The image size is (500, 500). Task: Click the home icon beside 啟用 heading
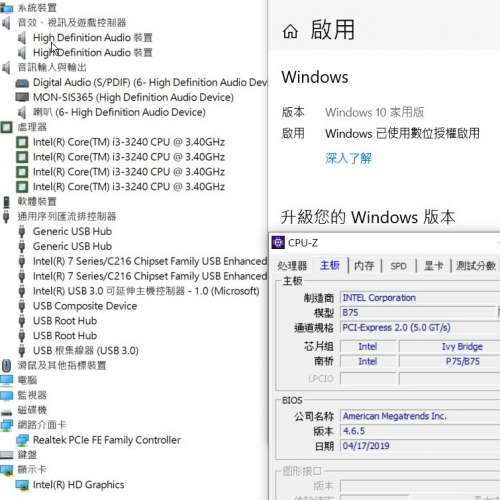pos(290,32)
